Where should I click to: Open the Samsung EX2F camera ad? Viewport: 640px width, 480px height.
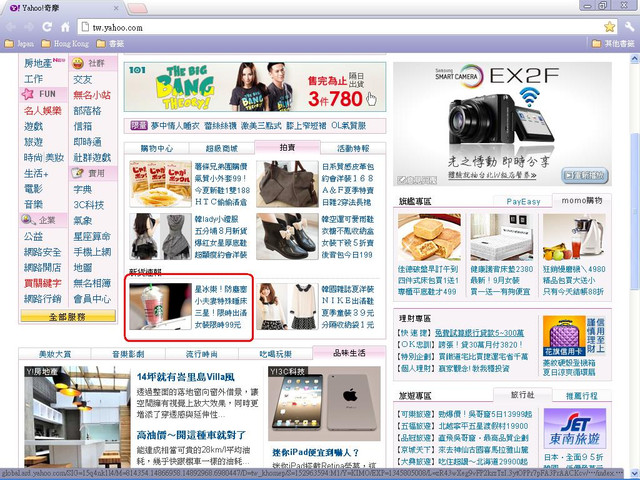tap(502, 124)
